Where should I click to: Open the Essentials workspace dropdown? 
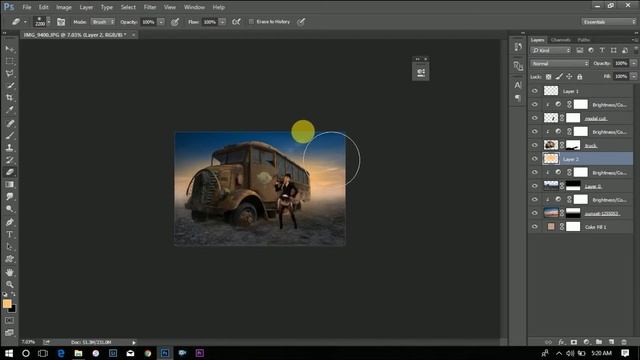(x=609, y=22)
